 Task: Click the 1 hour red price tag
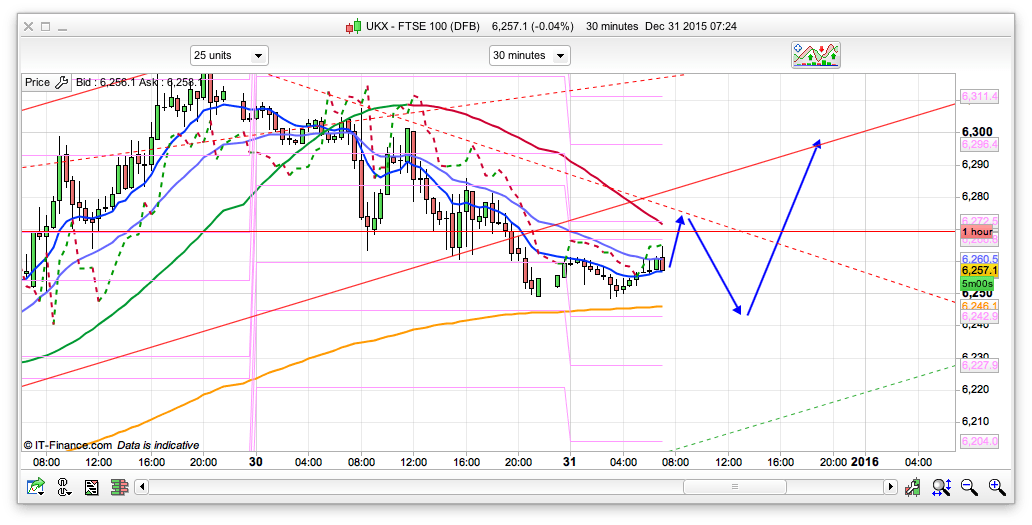pyautogui.click(x=976, y=232)
